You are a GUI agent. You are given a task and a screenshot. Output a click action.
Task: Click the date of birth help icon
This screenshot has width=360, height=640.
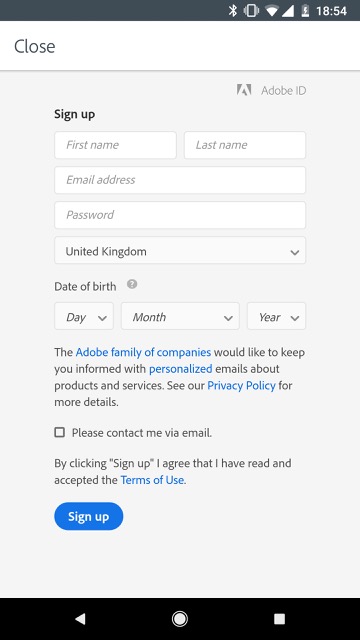(x=132, y=284)
